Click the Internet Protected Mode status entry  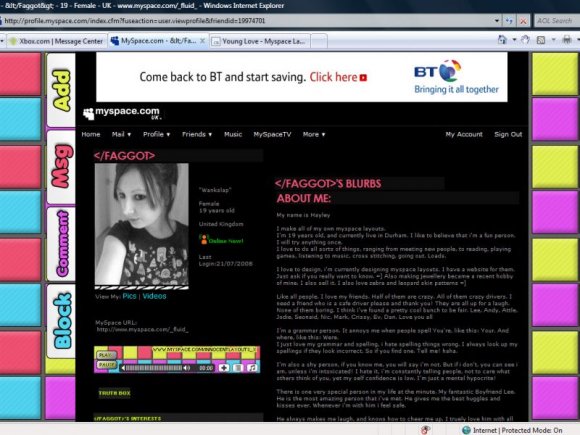coord(512,430)
